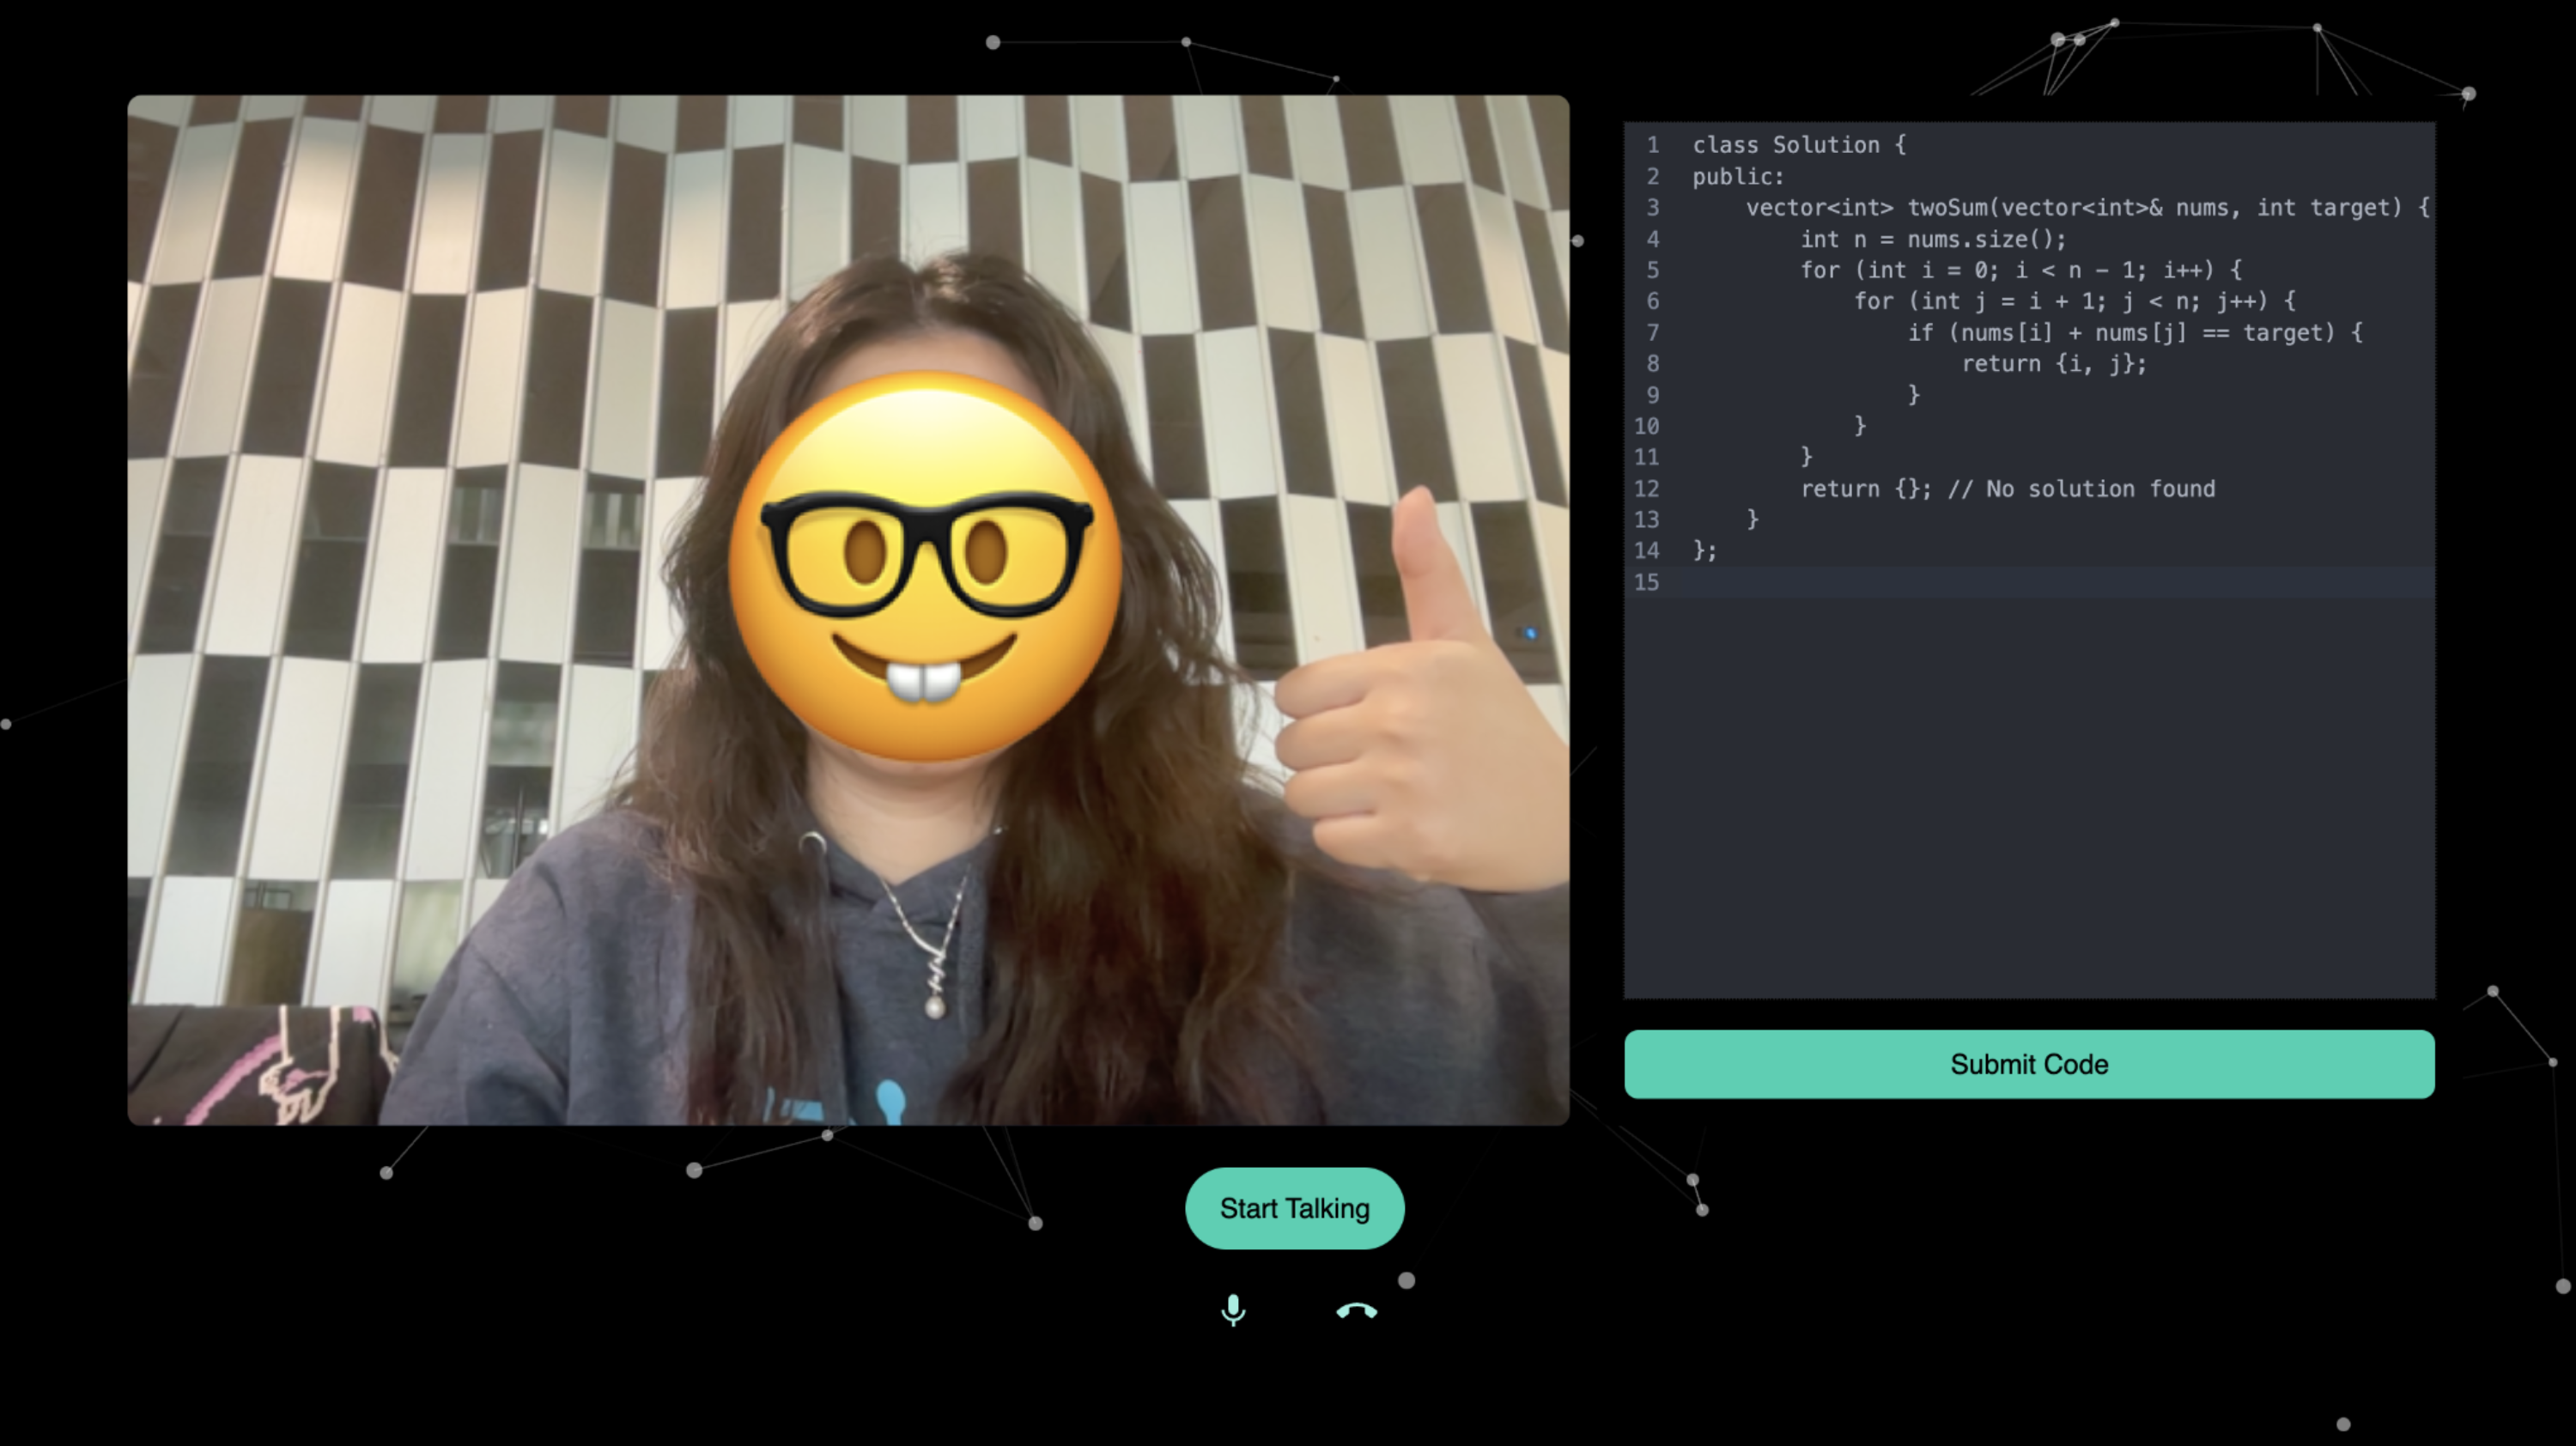Click the closing '};' on line 14
The height and width of the screenshot is (1446, 2576).
click(x=1704, y=550)
